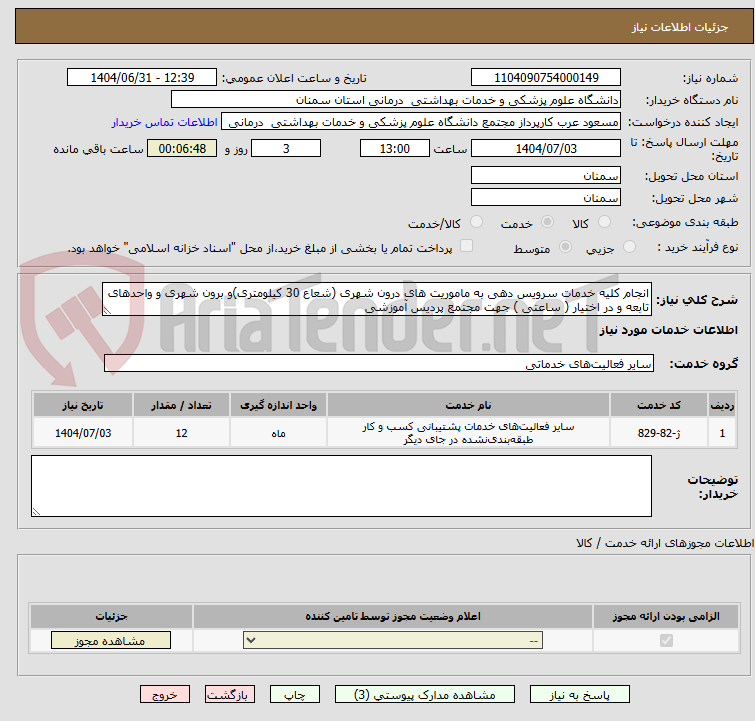Click service code ژ-82-829 cell
755x721 pixels.
pos(658,433)
